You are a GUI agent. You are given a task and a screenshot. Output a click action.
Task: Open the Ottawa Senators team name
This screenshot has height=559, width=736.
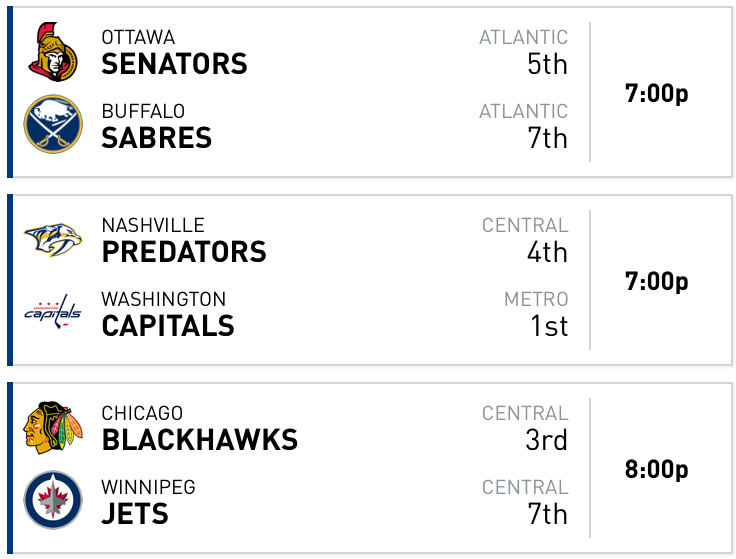pos(174,52)
